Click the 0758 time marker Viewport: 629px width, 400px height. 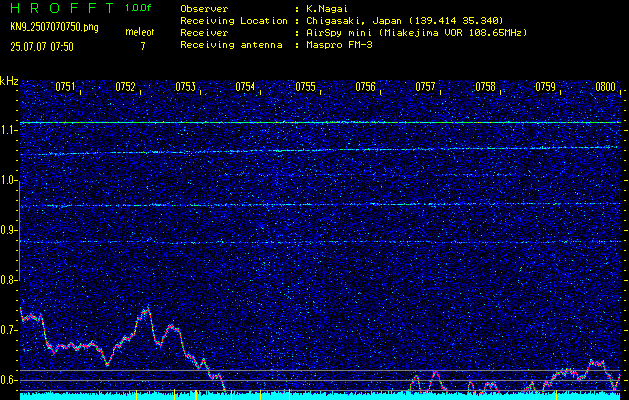pos(485,87)
